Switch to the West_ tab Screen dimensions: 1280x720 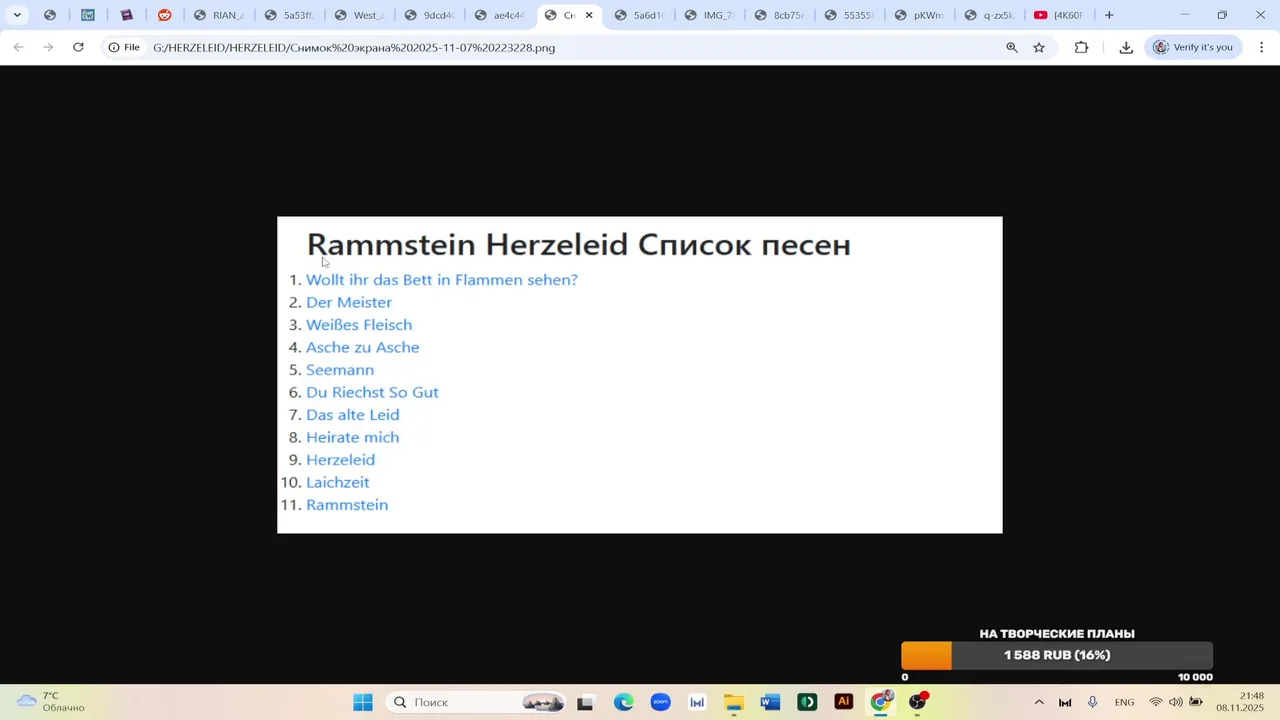[359, 15]
